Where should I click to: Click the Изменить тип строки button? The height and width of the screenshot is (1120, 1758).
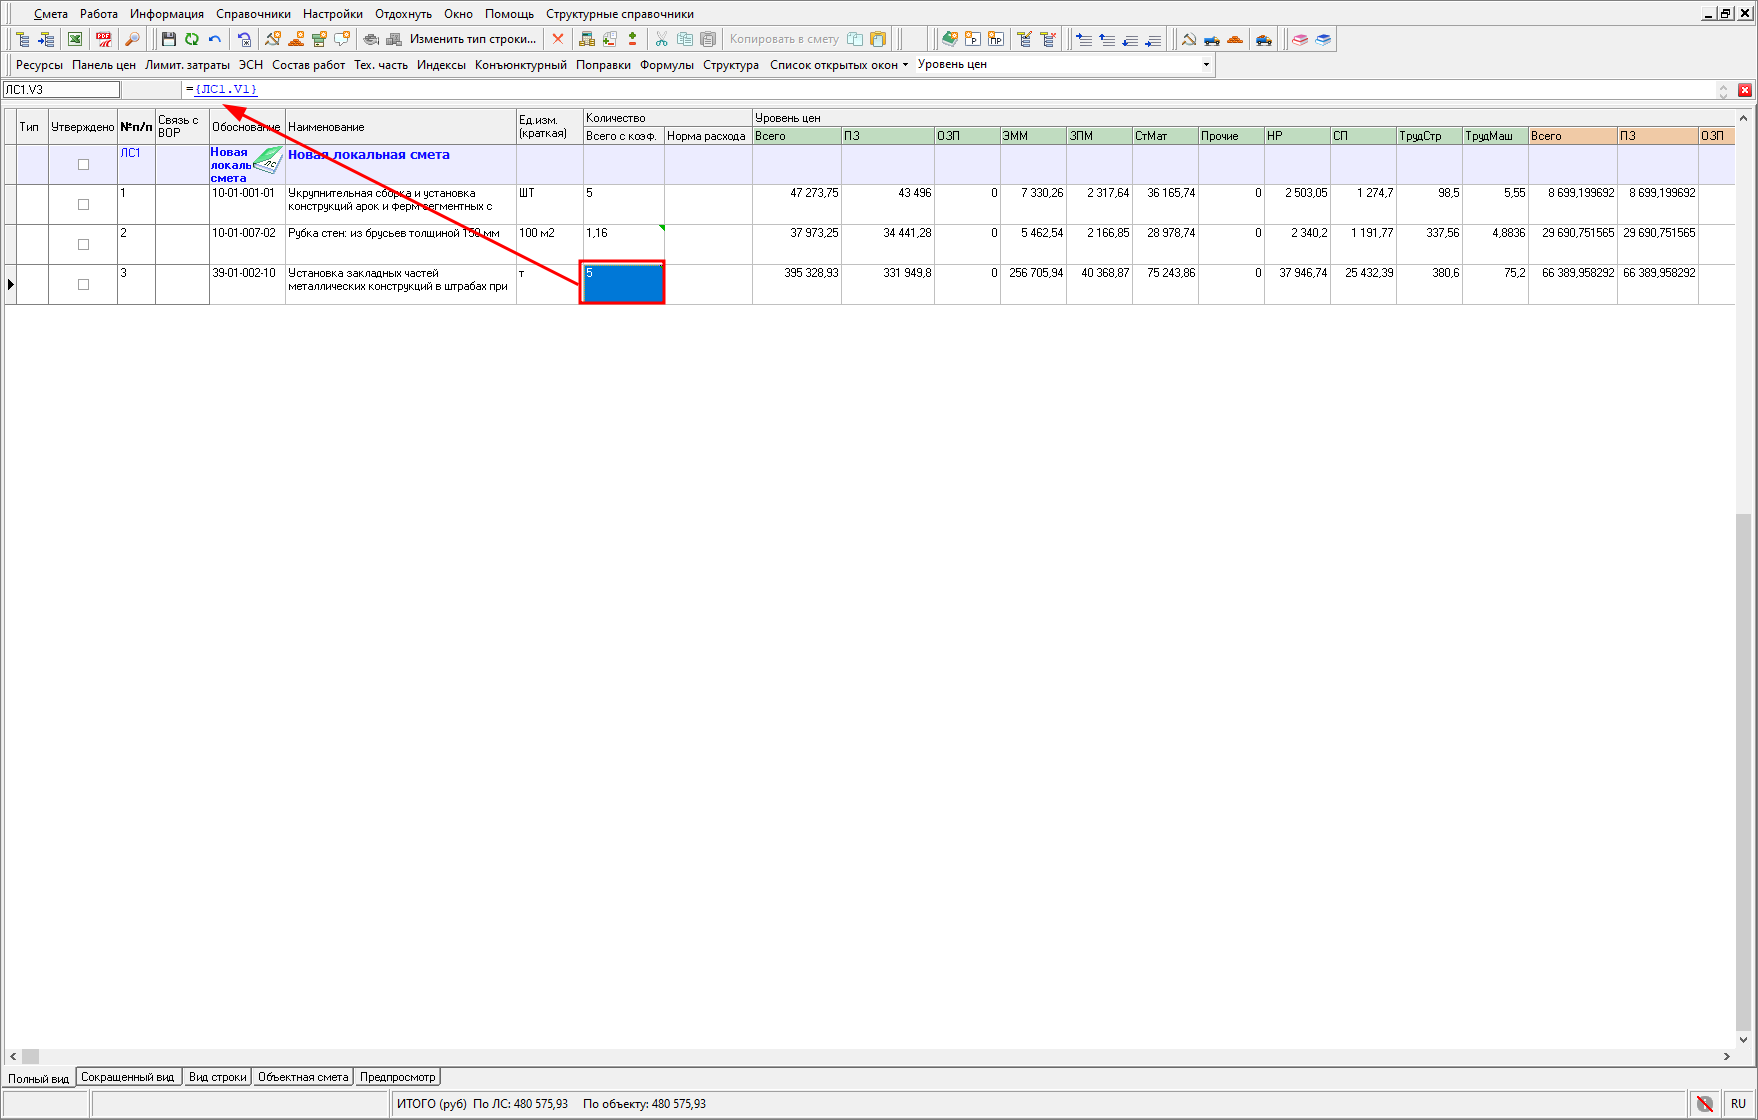click(x=472, y=39)
